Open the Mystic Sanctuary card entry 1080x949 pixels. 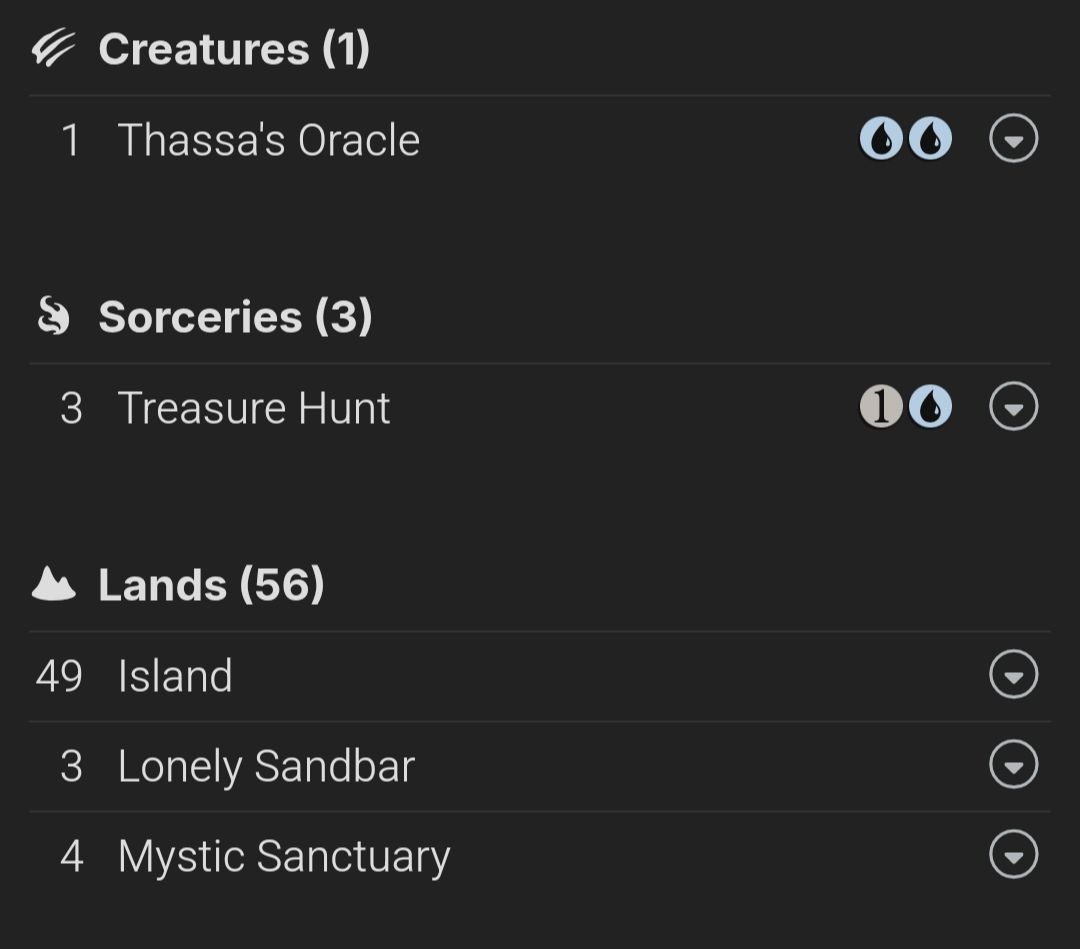pyautogui.click(x=284, y=857)
